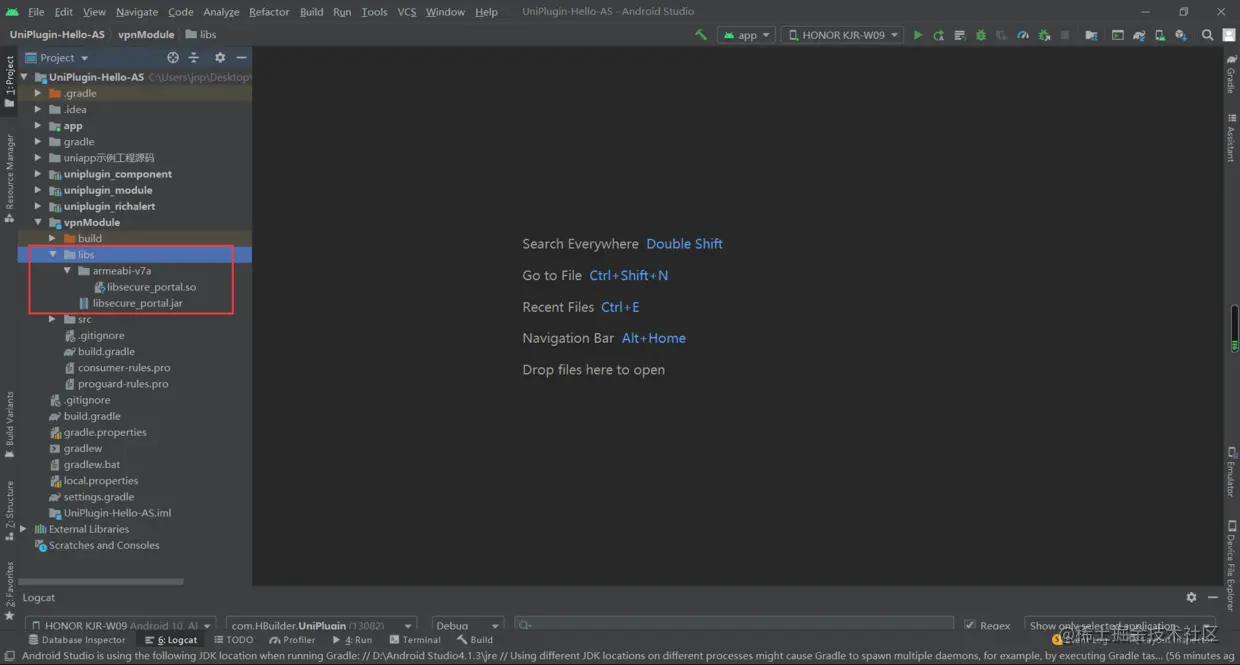Open the Refactor menu
The width and height of the screenshot is (1240, 665).
269,12
